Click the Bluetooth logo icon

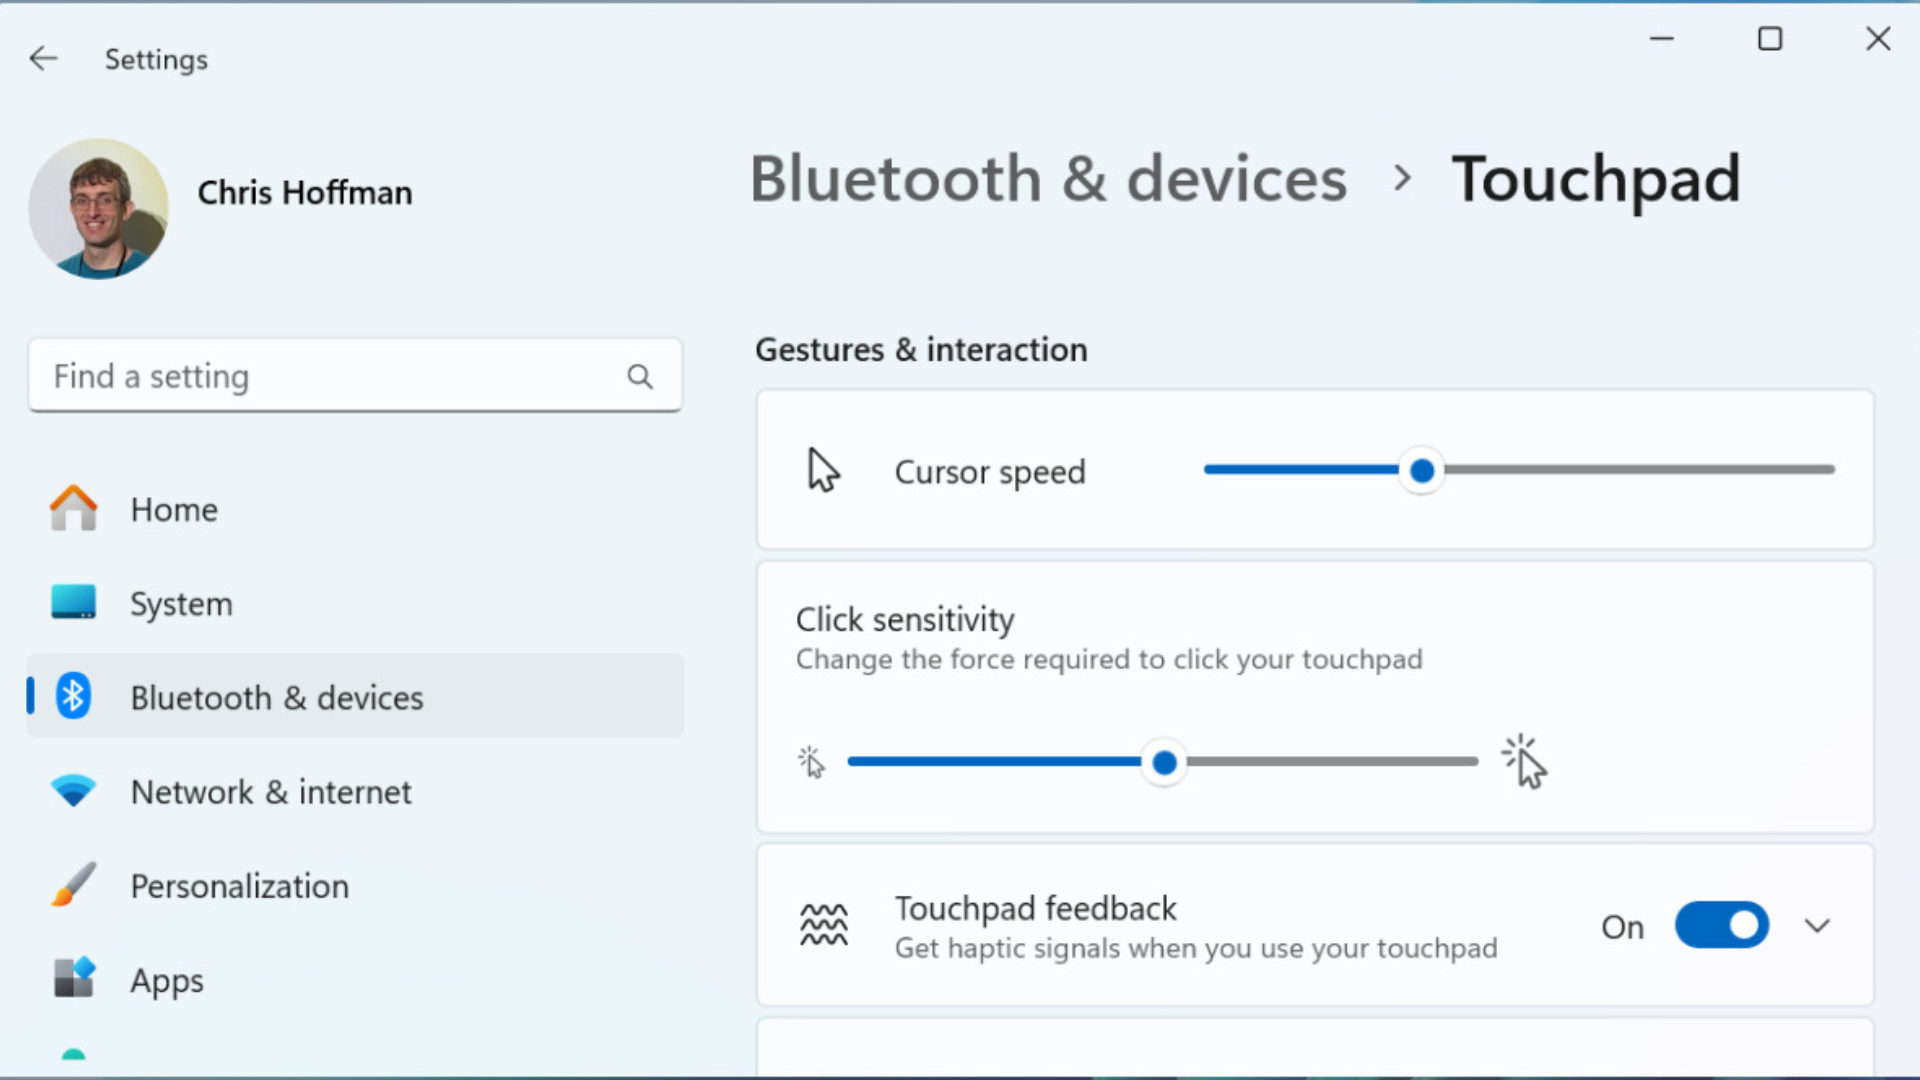[x=73, y=697]
